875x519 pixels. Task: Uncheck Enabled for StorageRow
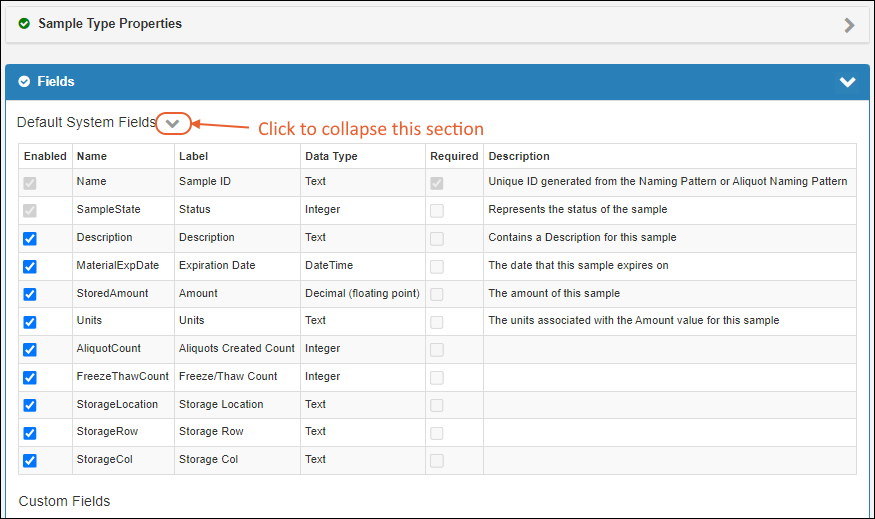[30, 433]
